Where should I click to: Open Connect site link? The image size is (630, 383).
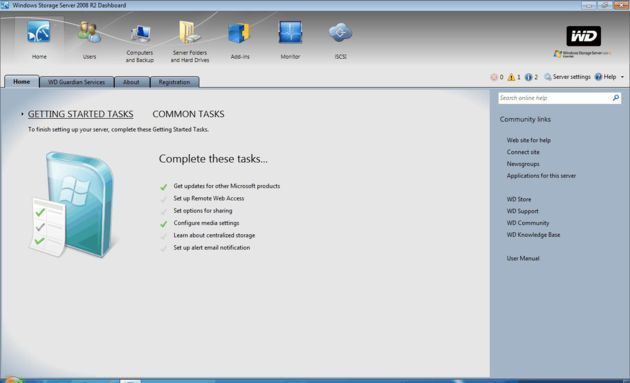click(523, 152)
